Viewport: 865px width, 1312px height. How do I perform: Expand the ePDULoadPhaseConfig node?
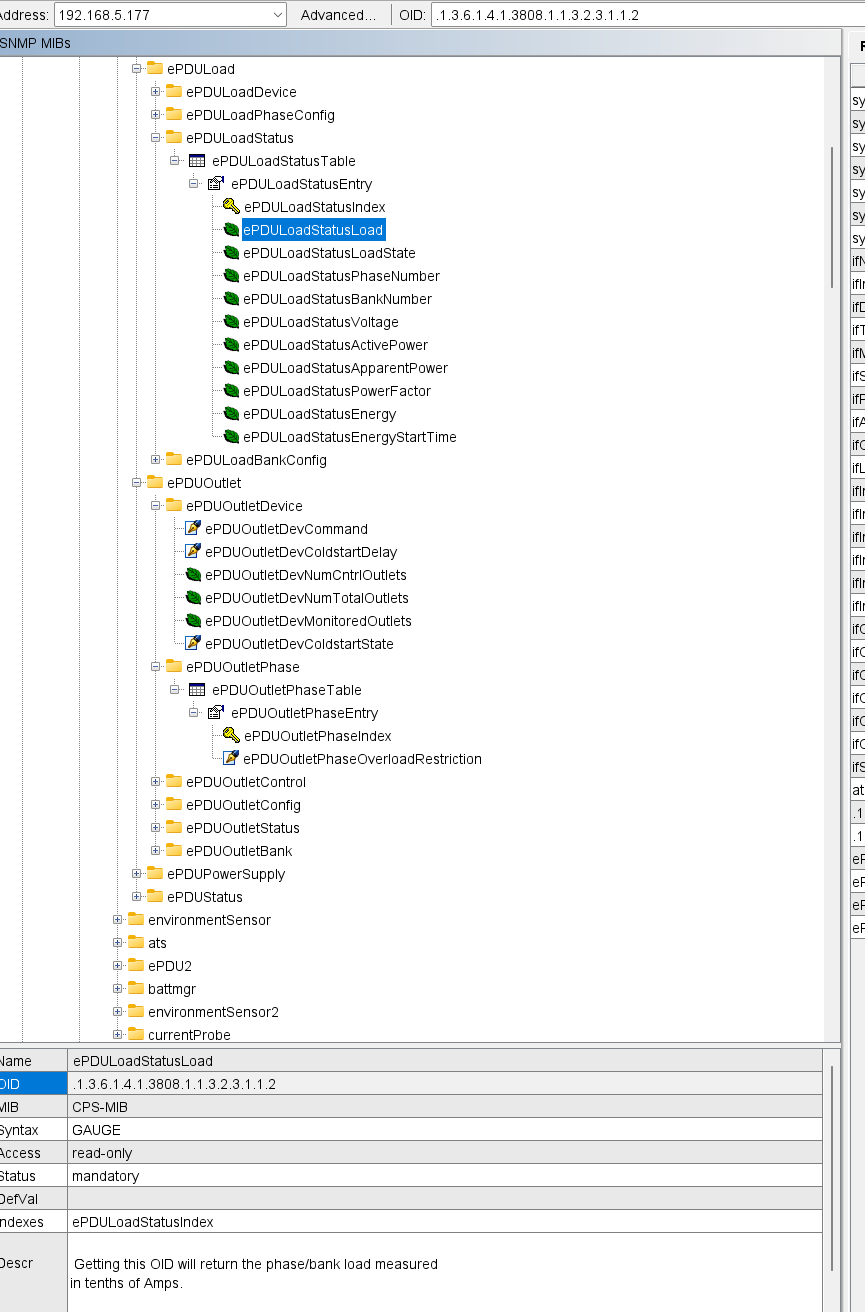point(155,115)
